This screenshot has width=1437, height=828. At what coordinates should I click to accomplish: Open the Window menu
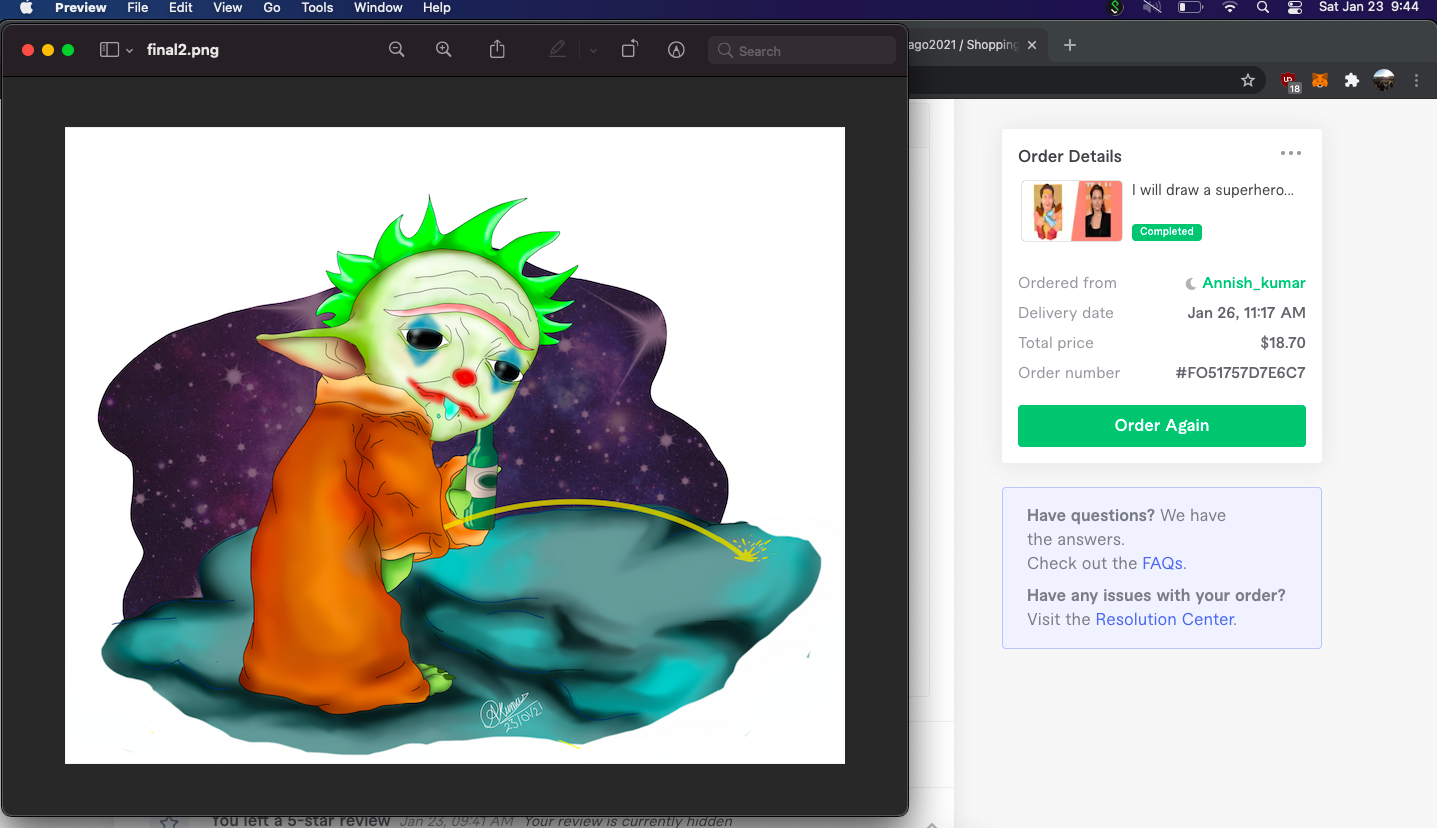point(378,7)
